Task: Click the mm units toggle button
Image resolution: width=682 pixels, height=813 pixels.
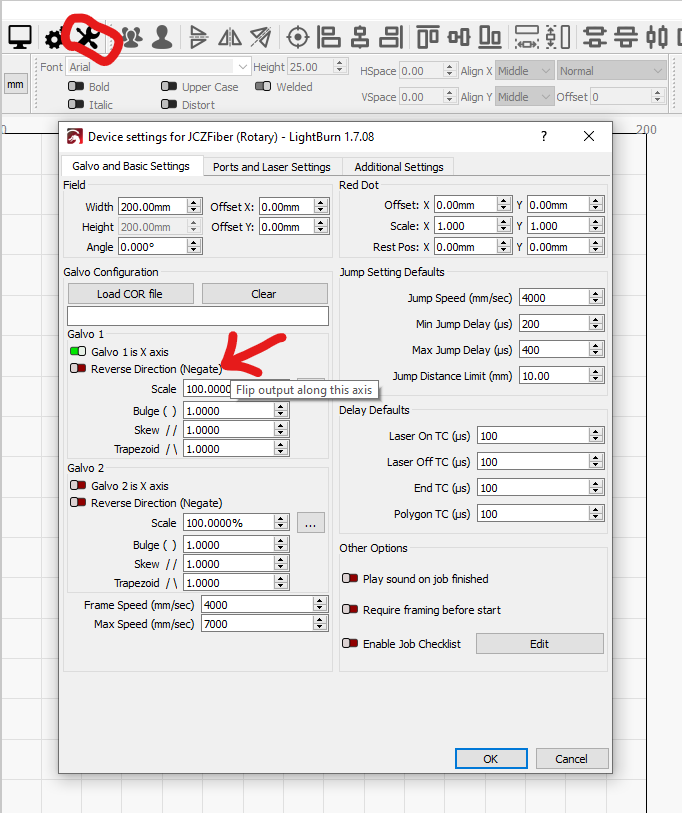Action: pyautogui.click(x=15, y=85)
